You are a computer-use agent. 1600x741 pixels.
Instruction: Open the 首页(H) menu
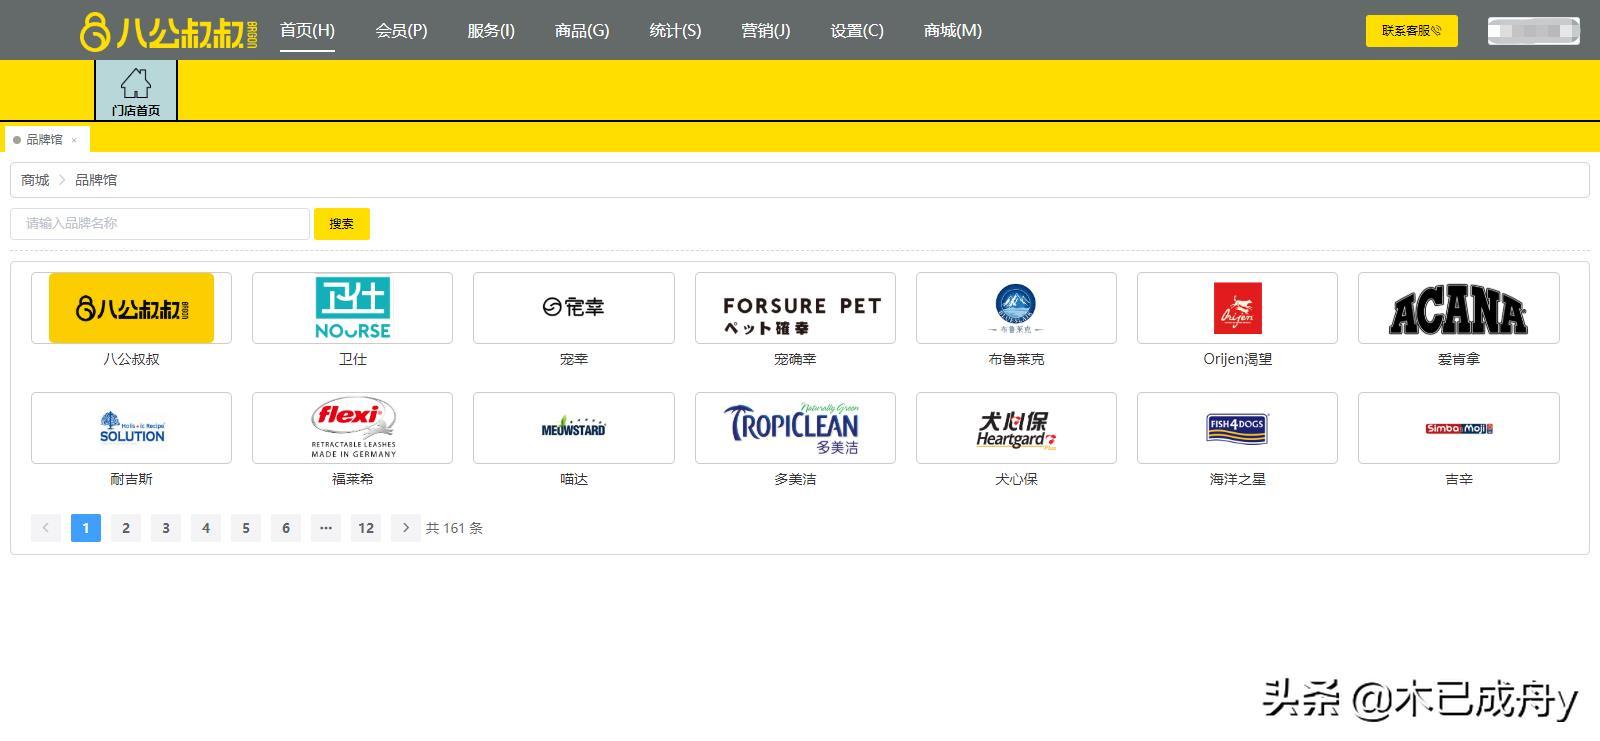(x=307, y=31)
